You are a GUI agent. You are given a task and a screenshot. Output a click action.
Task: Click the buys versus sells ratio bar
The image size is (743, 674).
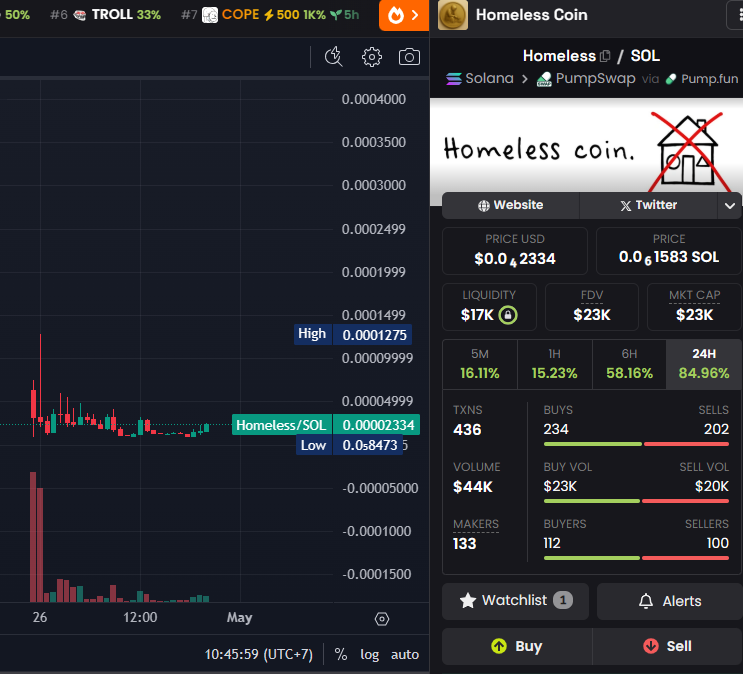coord(636,444)
